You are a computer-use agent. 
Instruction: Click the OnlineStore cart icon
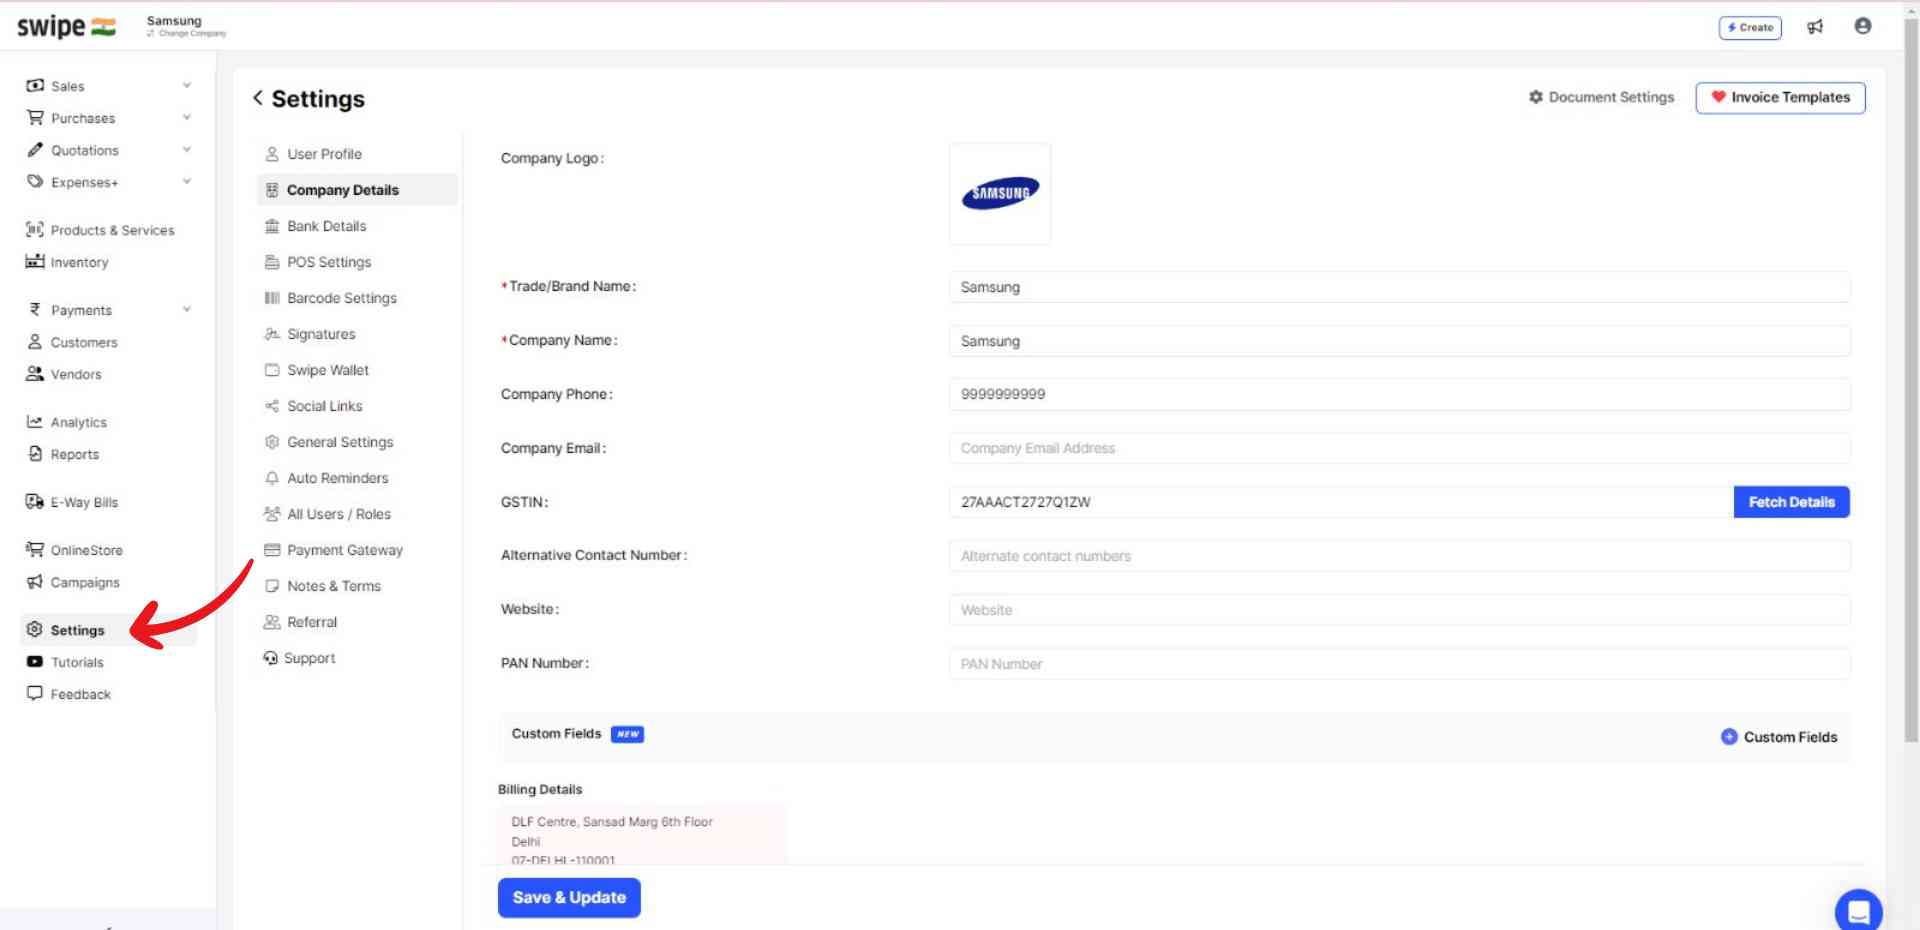point(35,550)
